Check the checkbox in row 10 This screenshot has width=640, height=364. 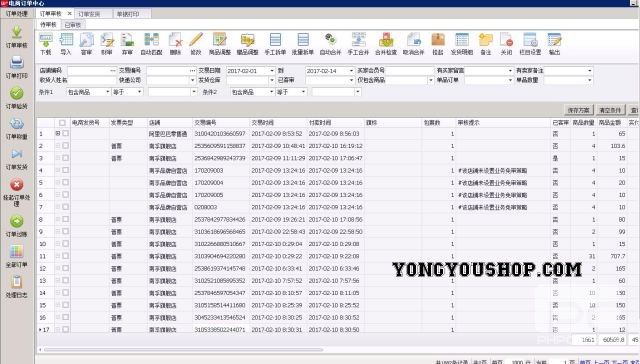(66, 244)
